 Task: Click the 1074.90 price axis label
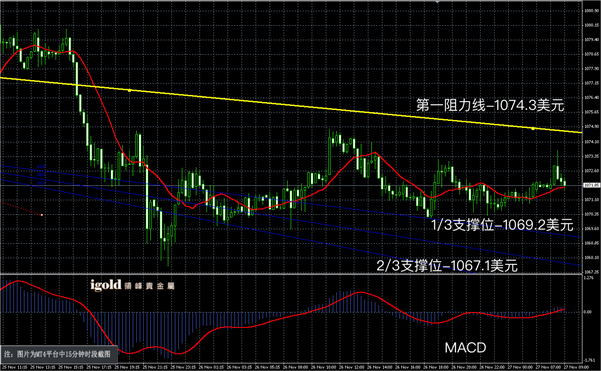[591, 126]
